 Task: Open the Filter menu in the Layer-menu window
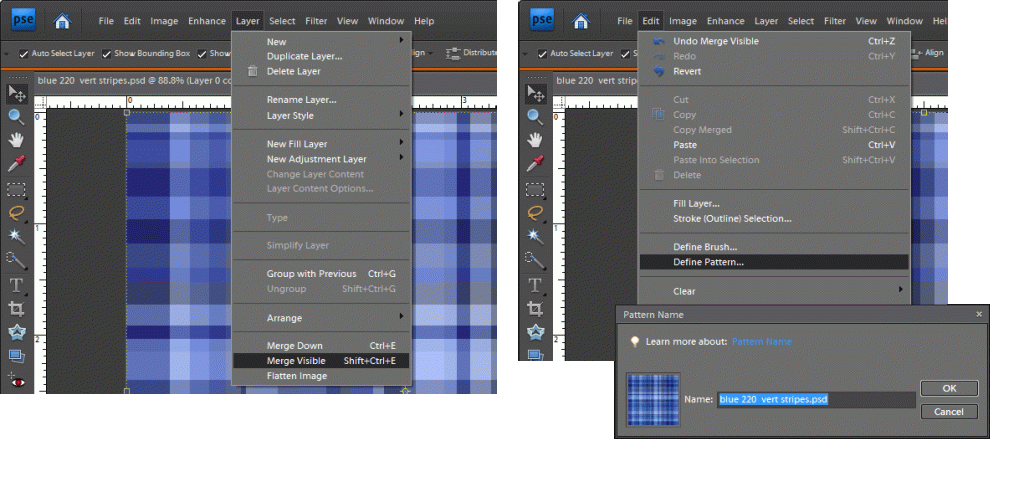(x=316, y=21)
